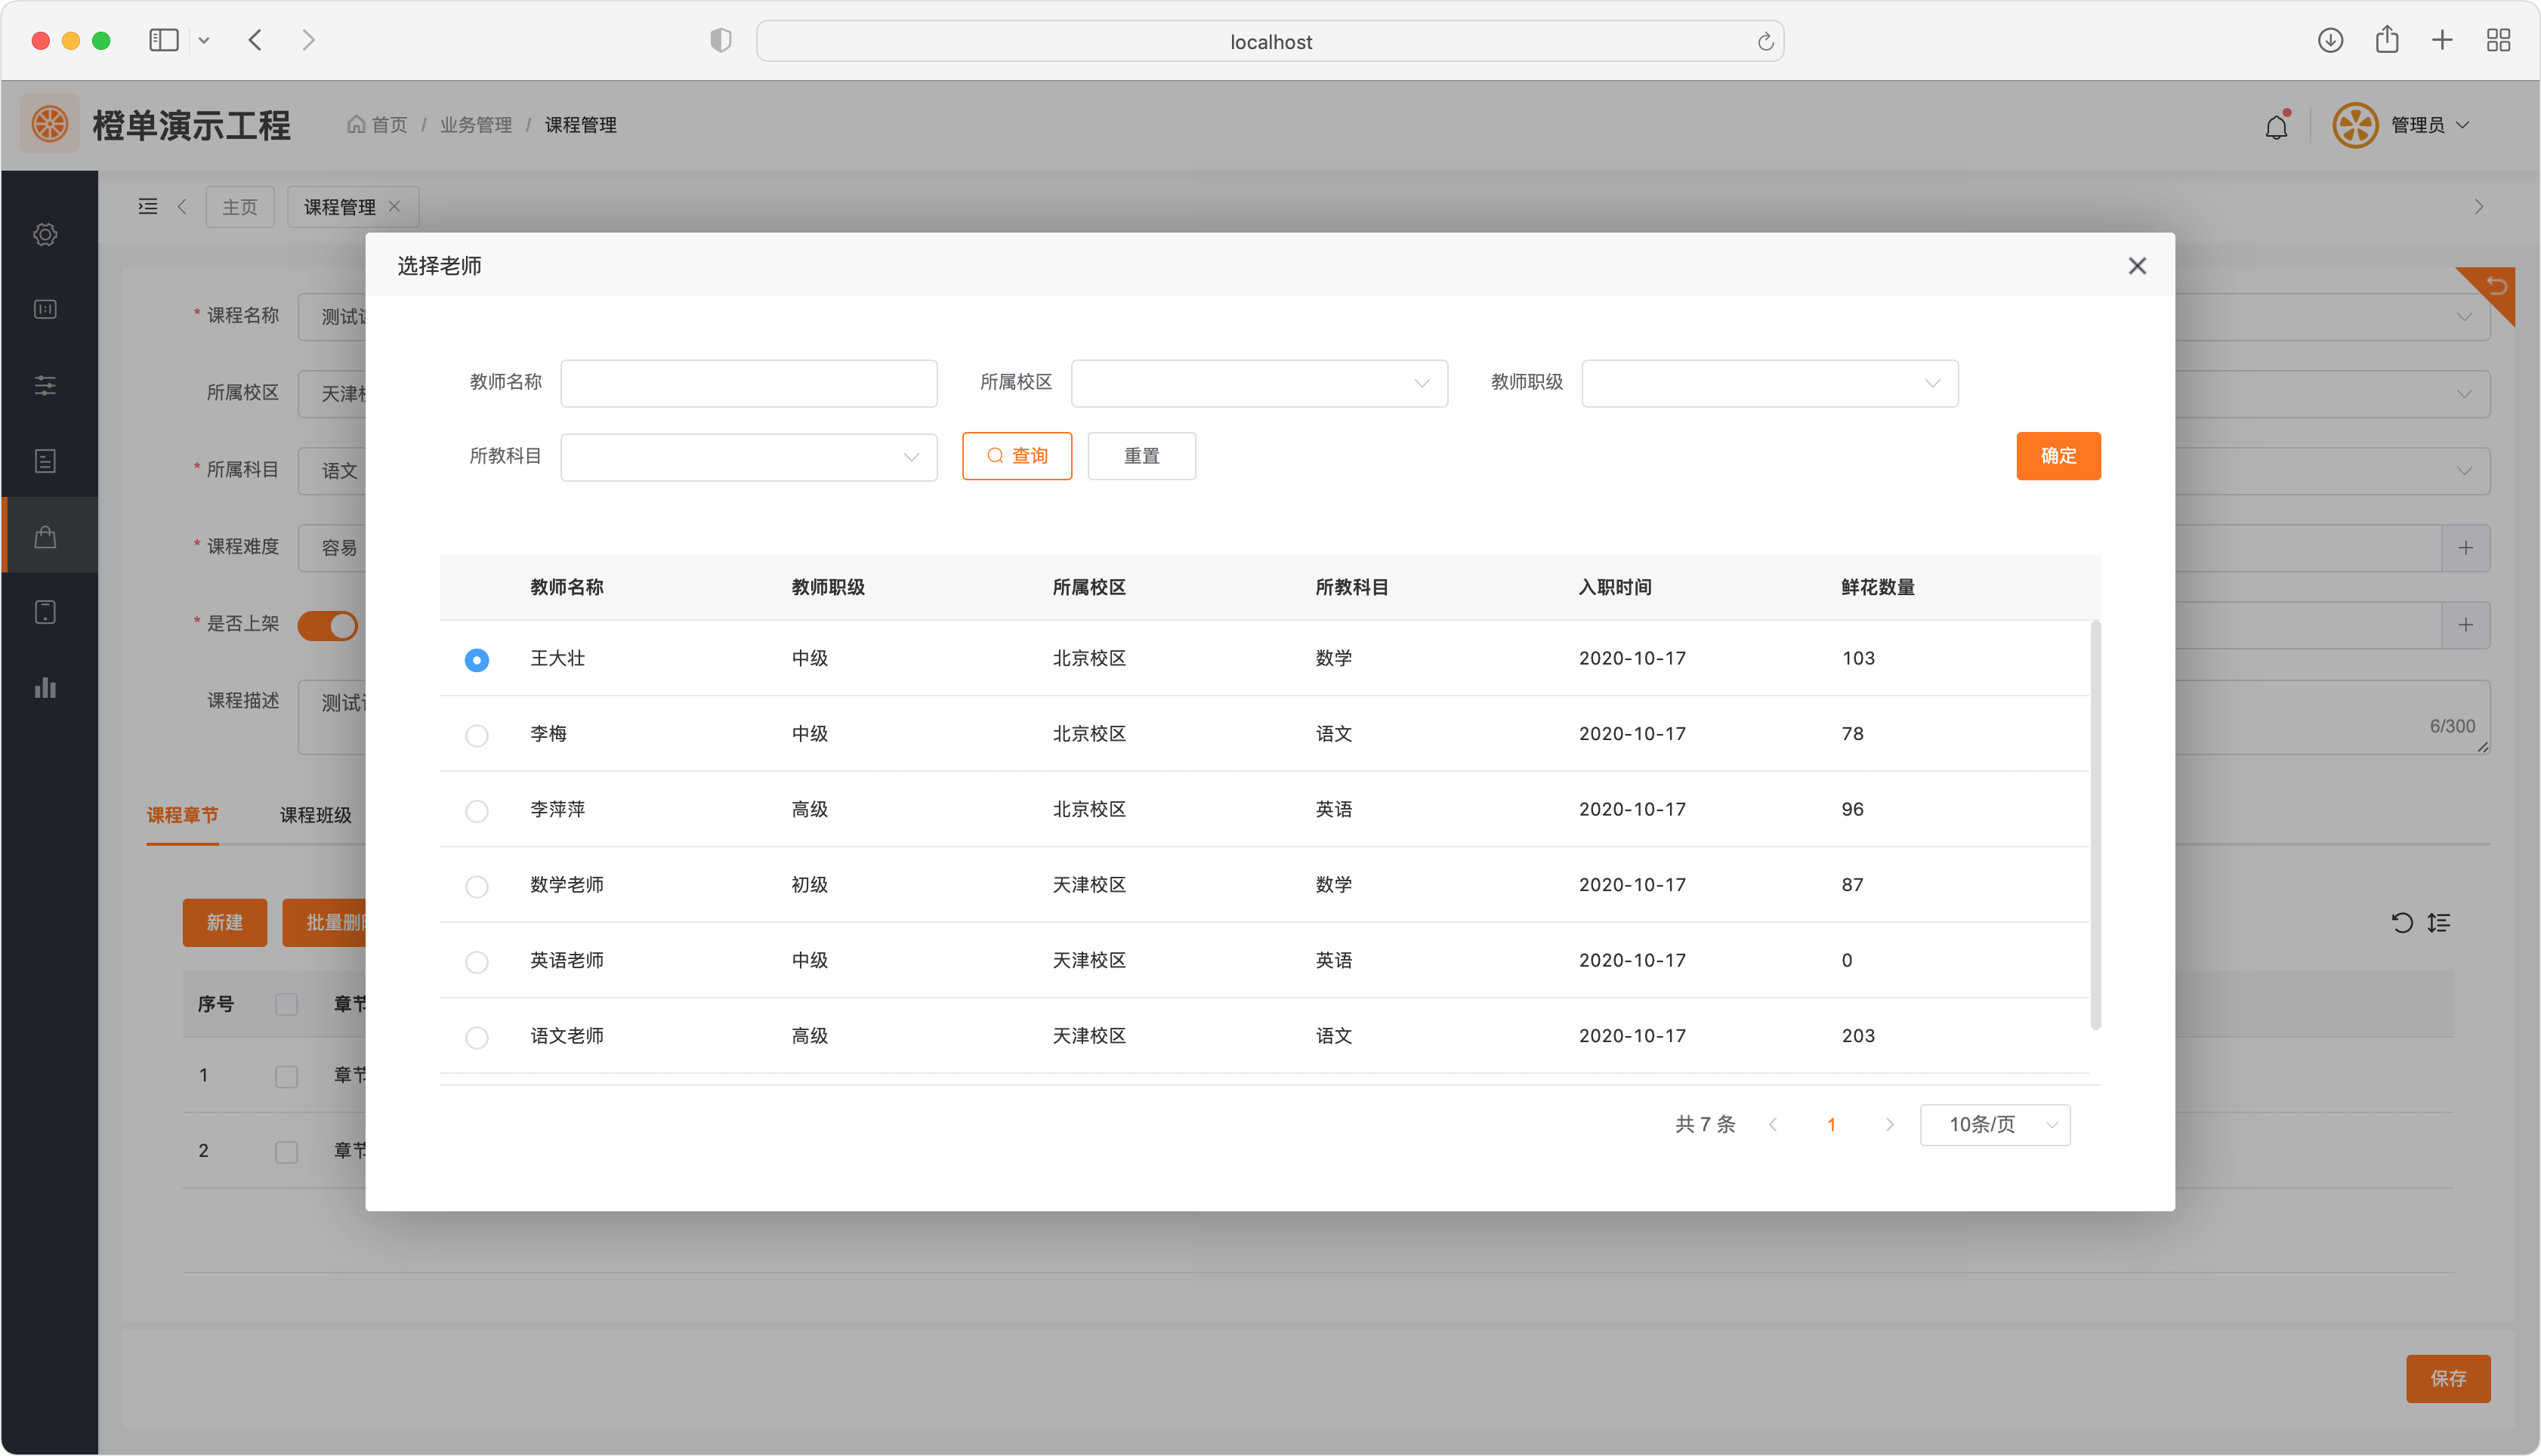Click the privacy shield icon

721,40
